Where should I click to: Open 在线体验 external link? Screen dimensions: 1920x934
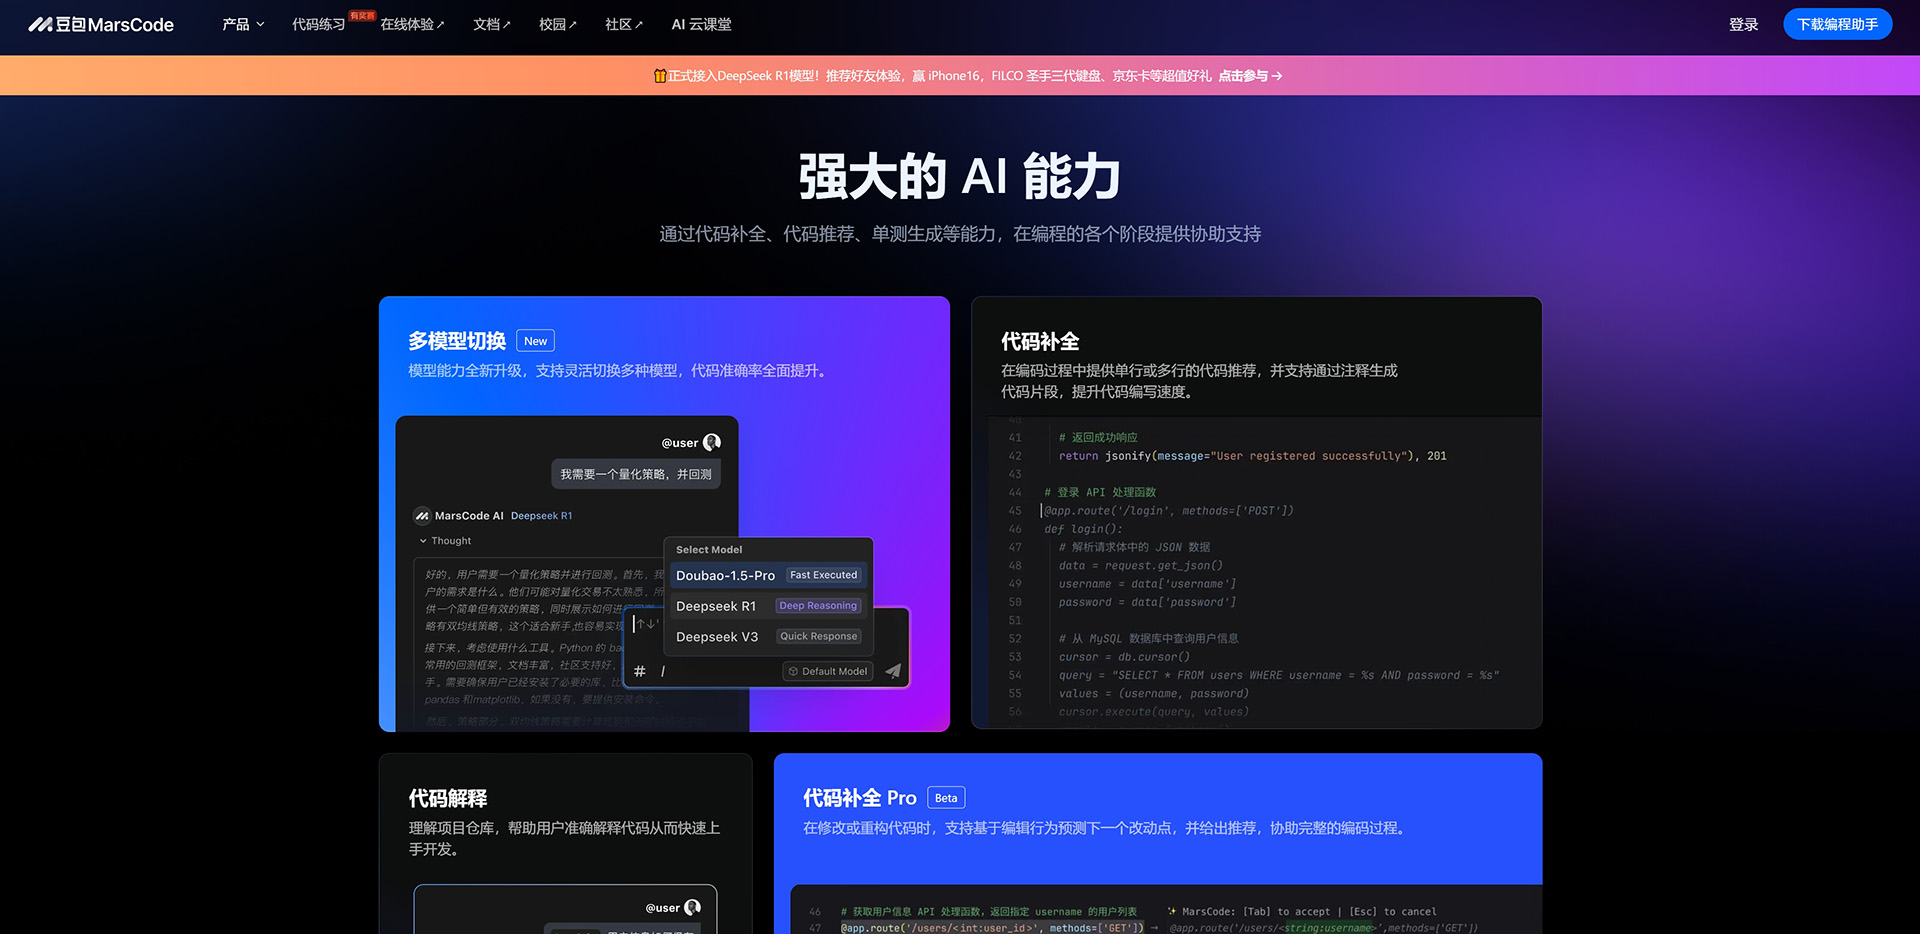pyautogui.click(x=412, y=24)
